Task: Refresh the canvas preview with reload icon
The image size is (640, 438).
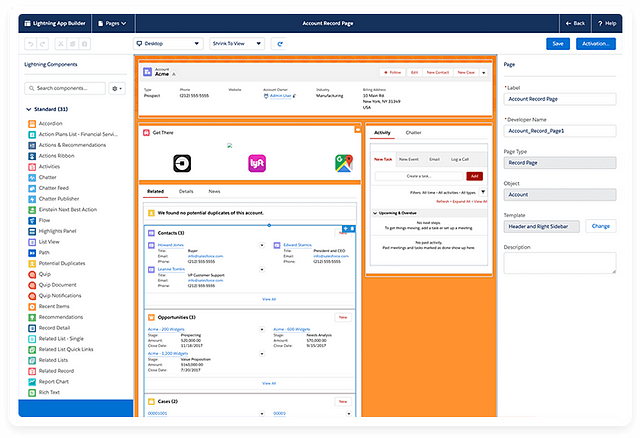Action: (279, 44)
